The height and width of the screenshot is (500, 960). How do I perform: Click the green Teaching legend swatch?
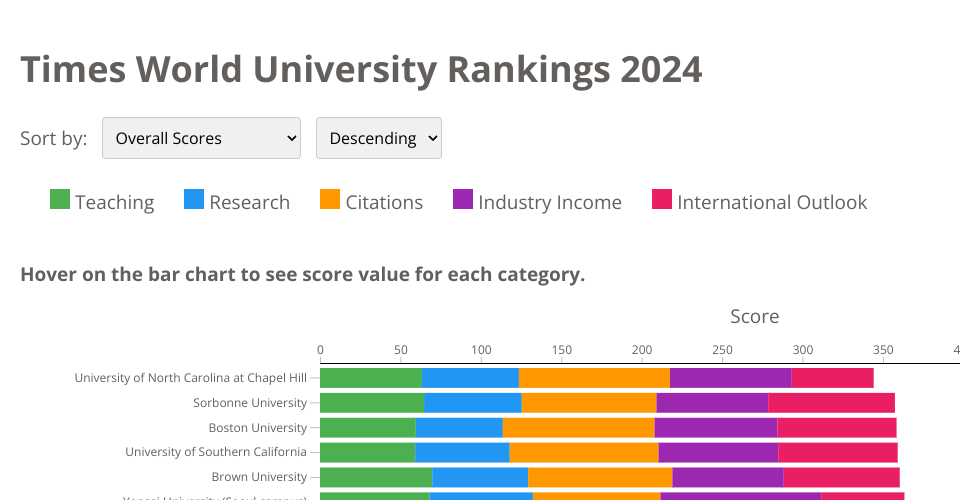[60, 200]
